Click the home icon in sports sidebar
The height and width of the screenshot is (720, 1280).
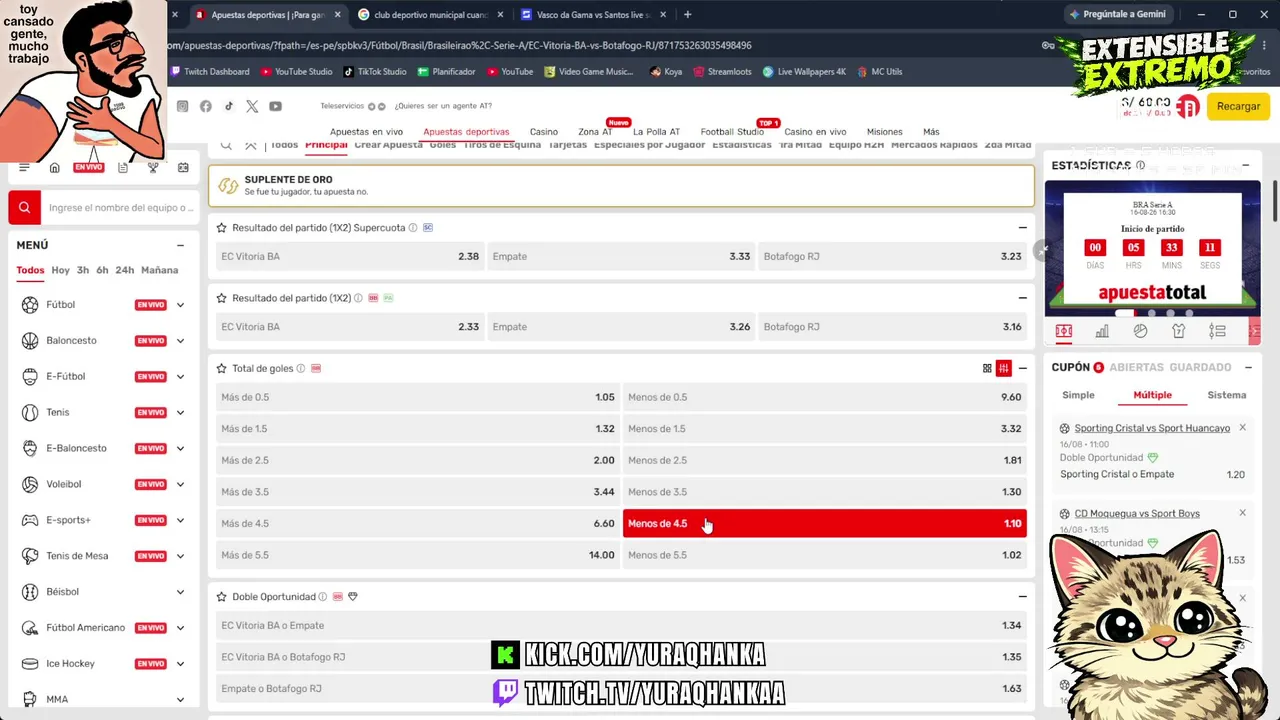coord(55,168)
